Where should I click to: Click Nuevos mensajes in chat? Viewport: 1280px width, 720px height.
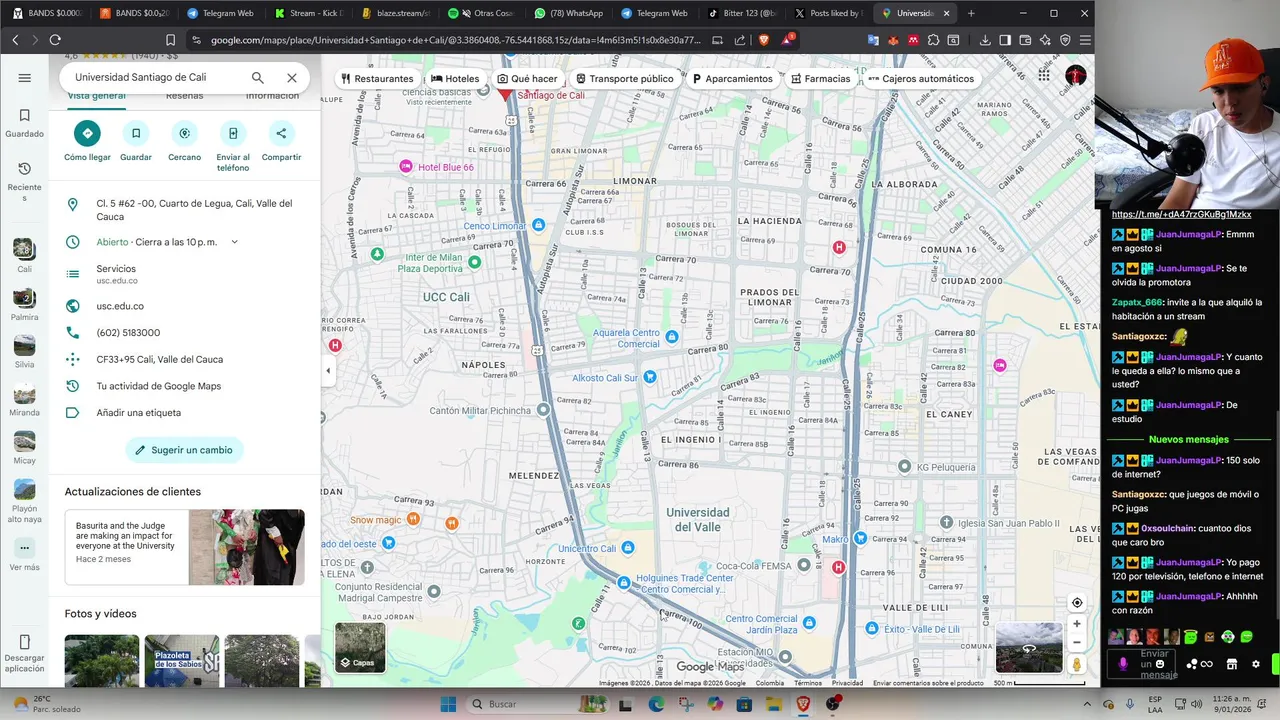tap(1189, 439)
